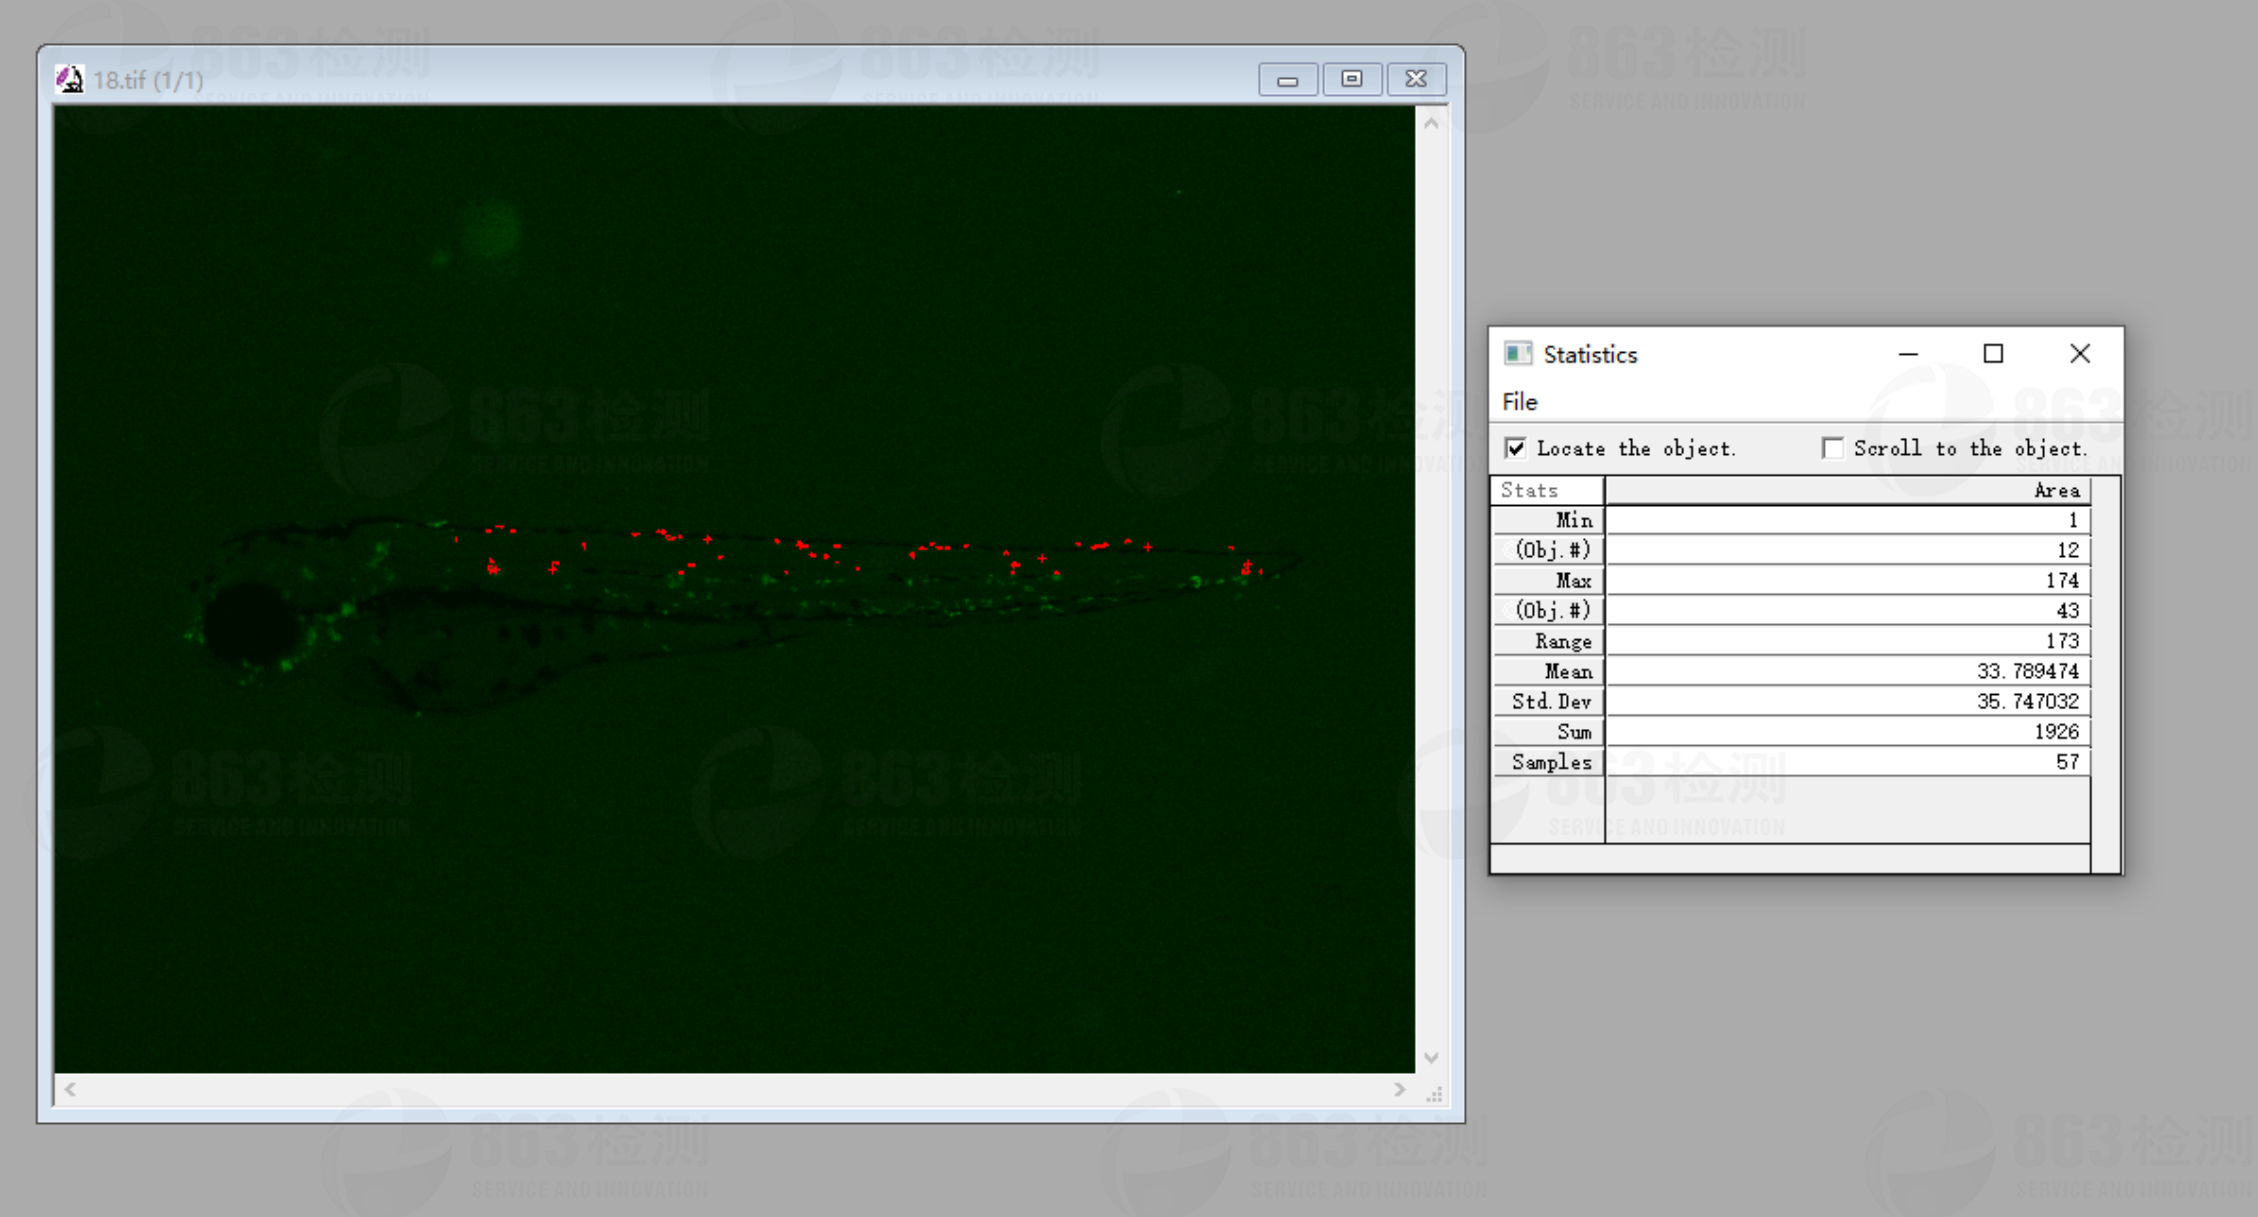Click the Range row label

tap(1548, 641)
